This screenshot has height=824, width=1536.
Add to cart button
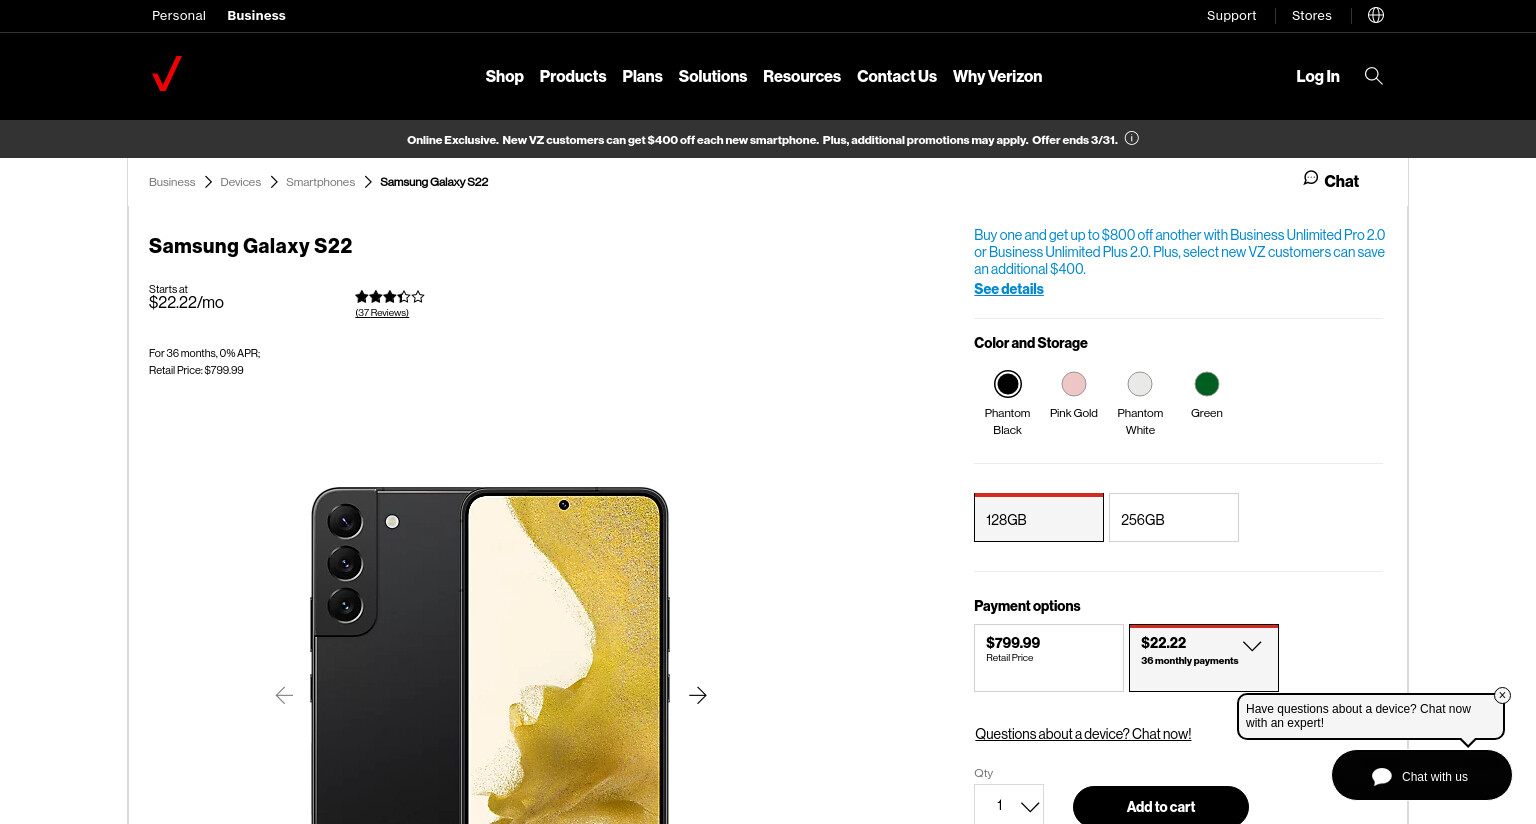click(1161, 806)
